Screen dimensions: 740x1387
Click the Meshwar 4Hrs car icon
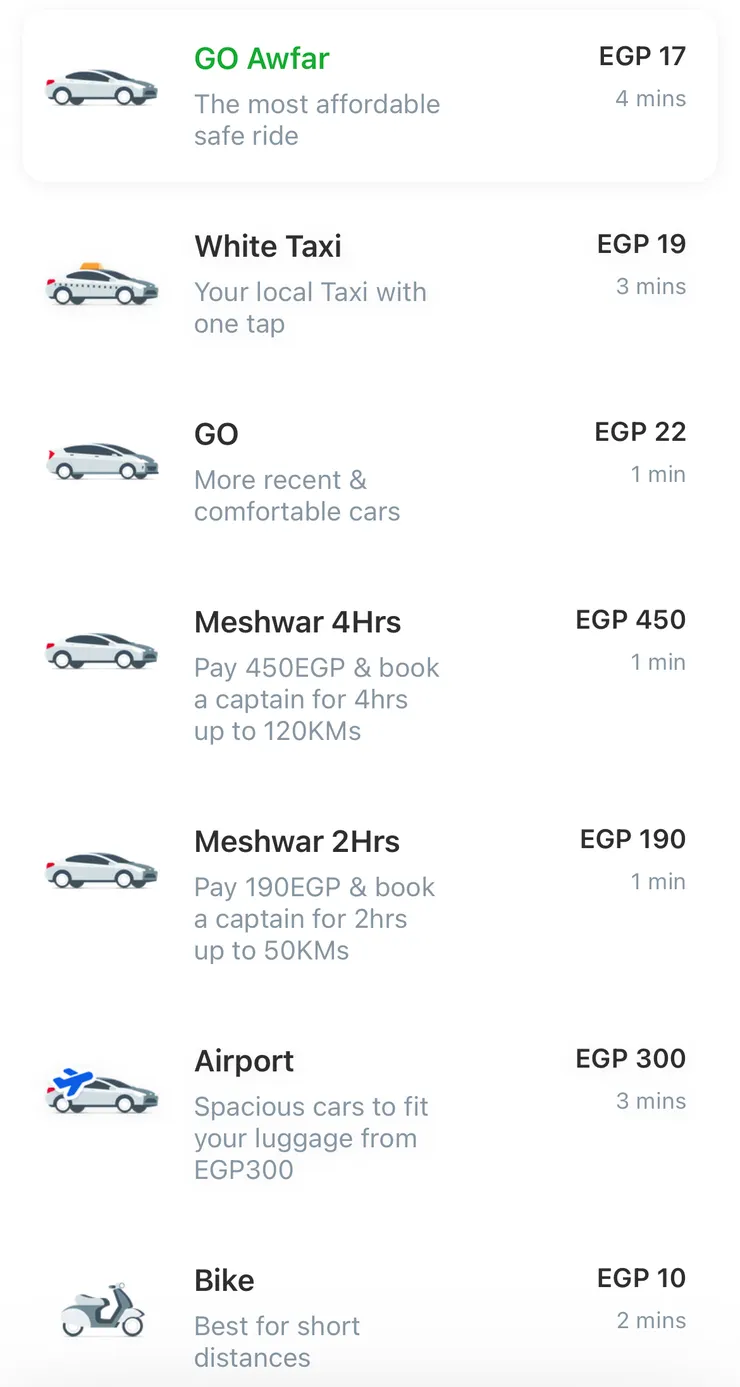(102, 650)
